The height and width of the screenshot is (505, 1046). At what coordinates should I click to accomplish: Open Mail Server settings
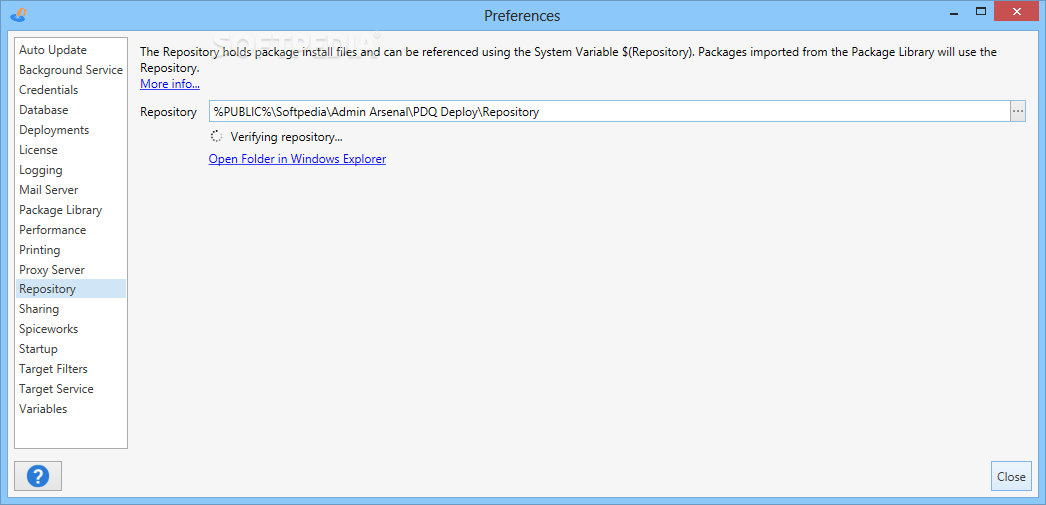tap(71, 190)
